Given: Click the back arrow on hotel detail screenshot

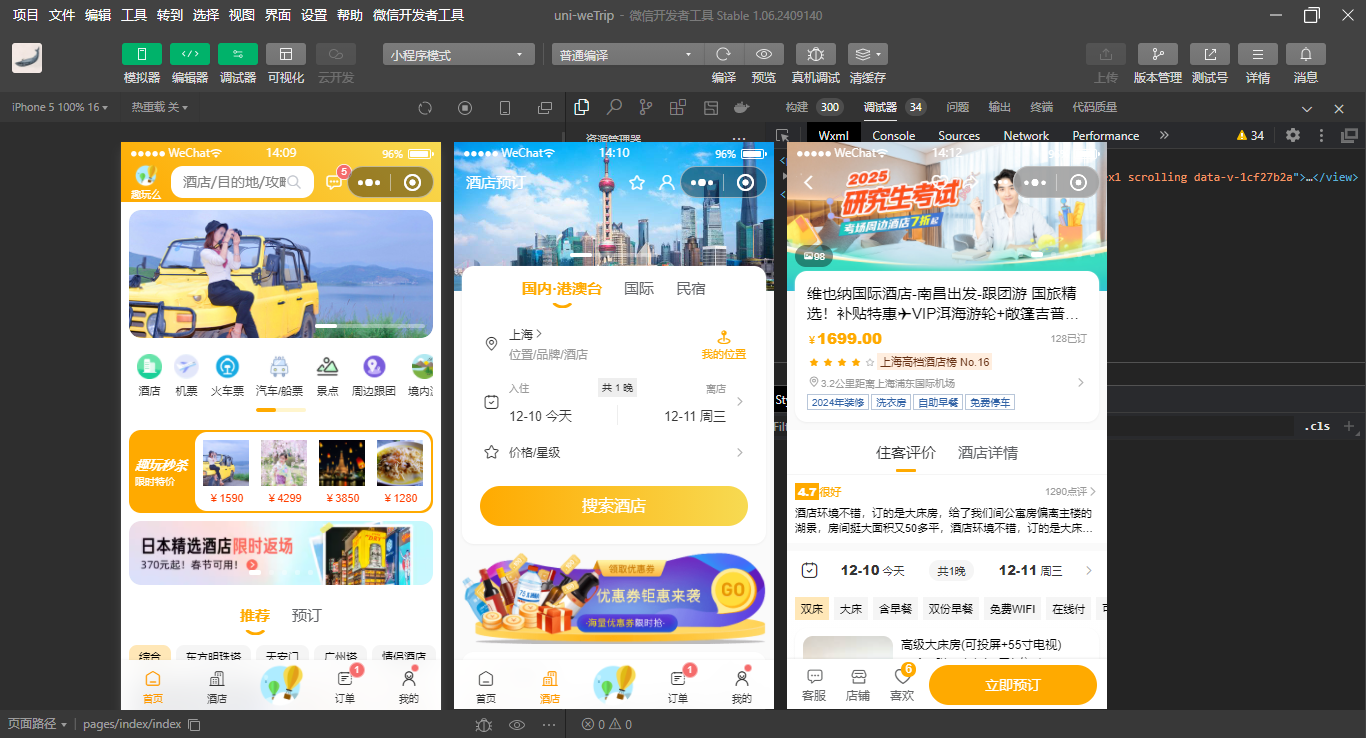Looking at the screenshot, I should (809, 182).
